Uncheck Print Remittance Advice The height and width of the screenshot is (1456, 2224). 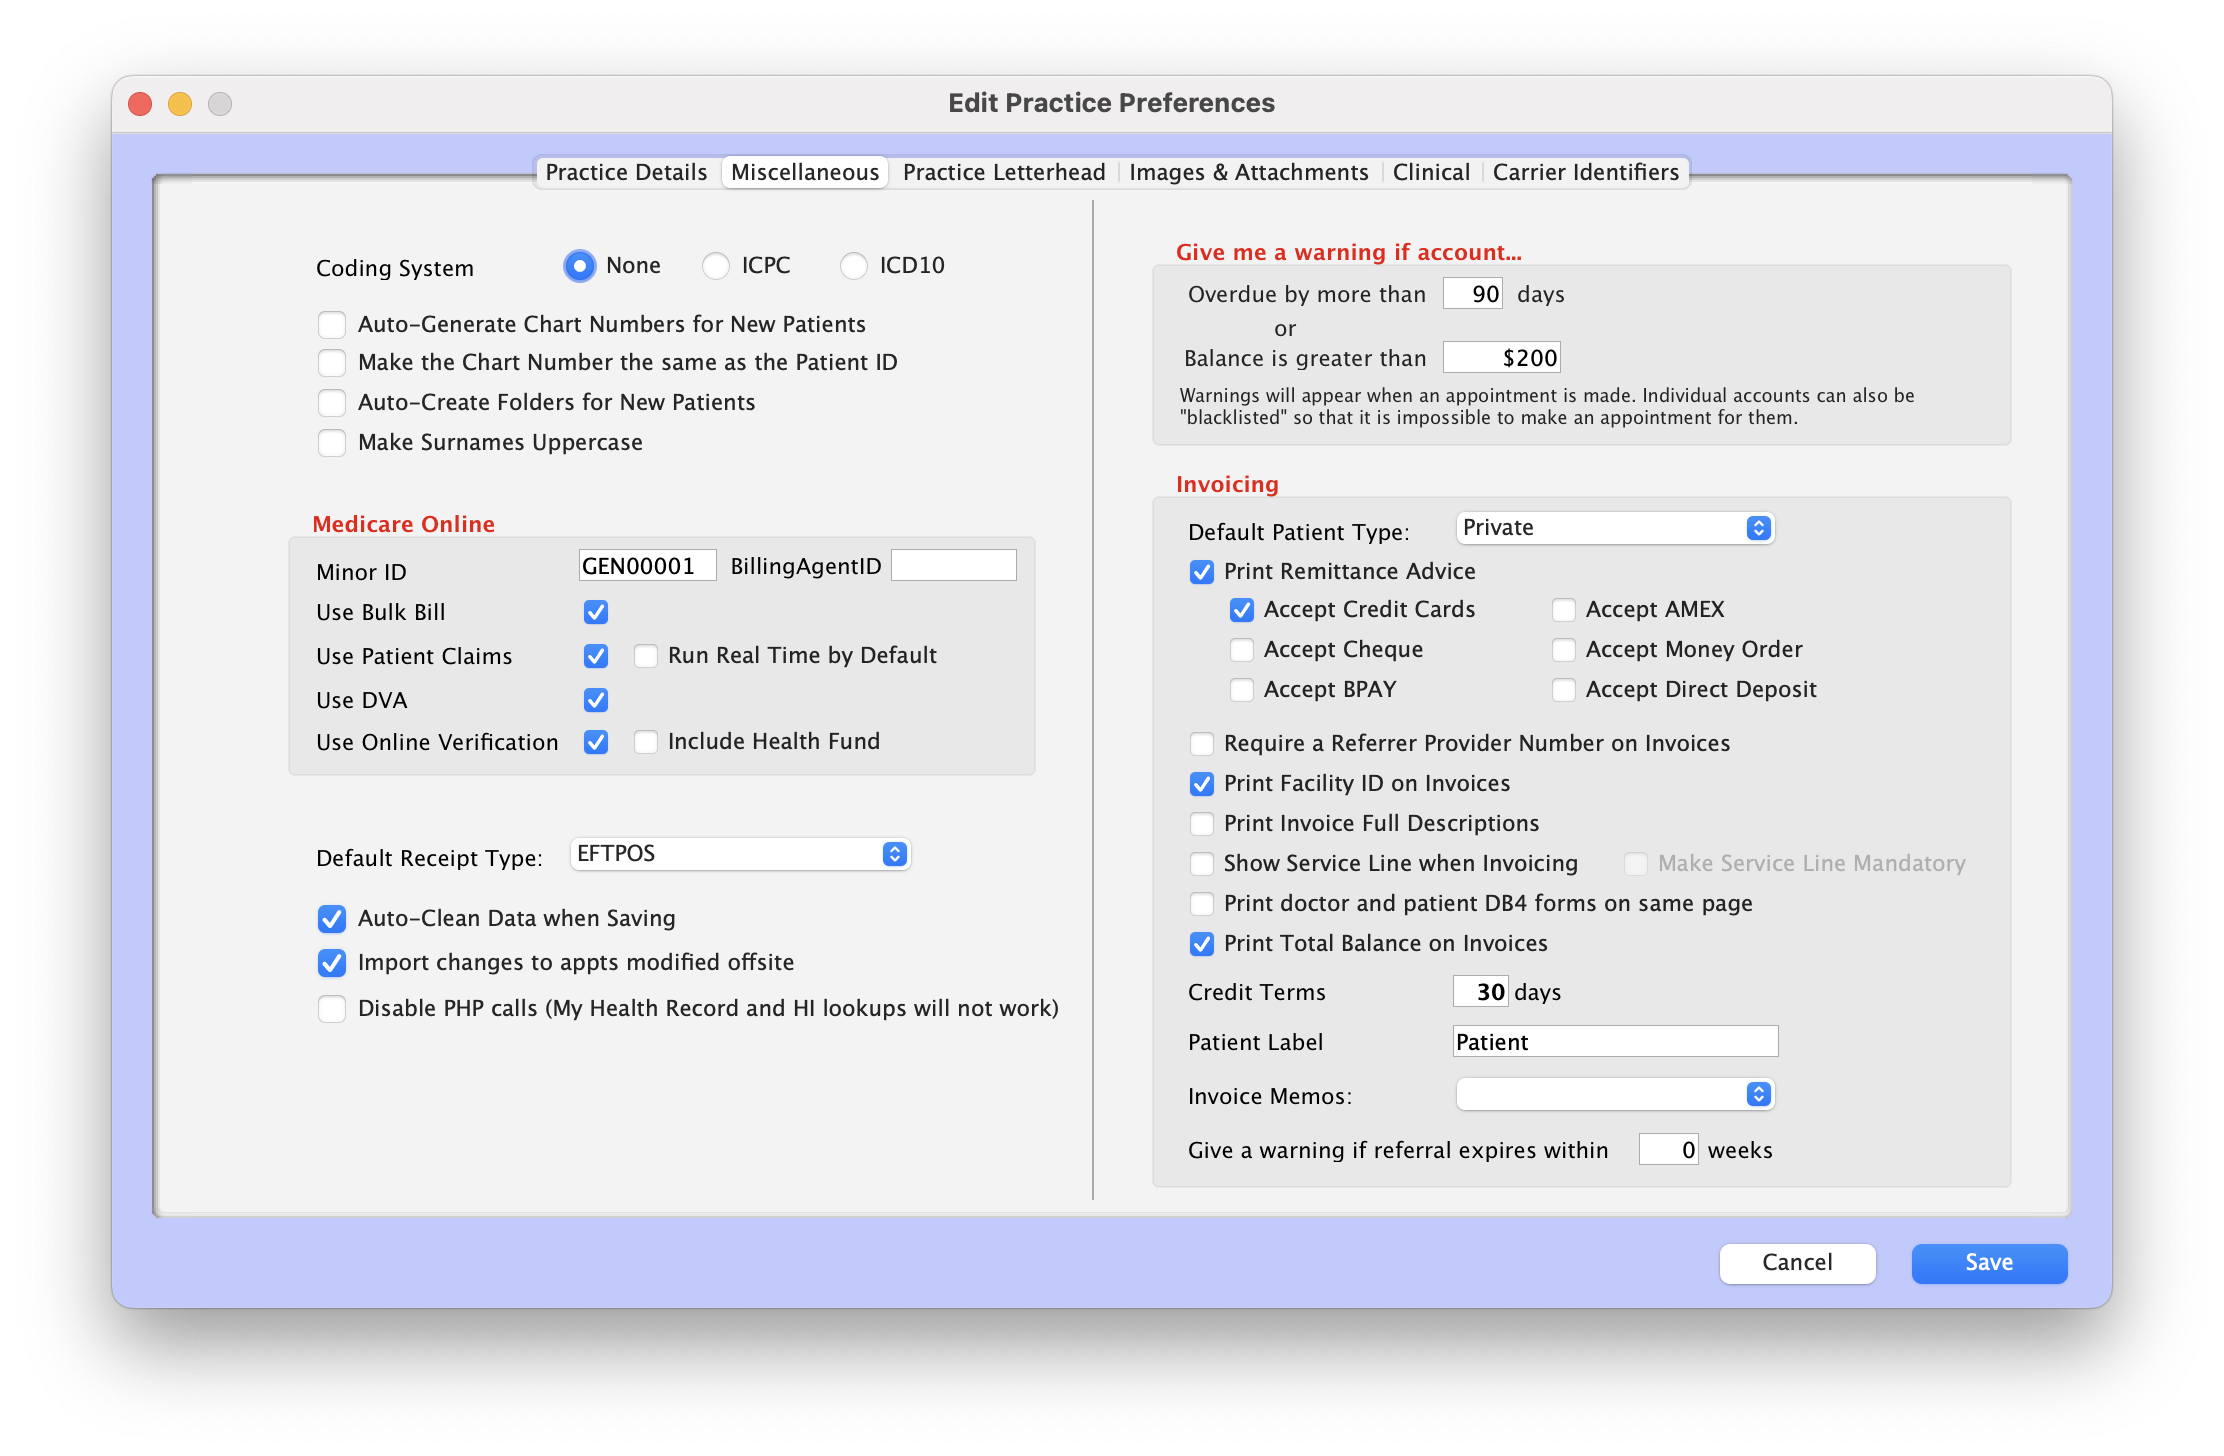tap(1202, 572)
